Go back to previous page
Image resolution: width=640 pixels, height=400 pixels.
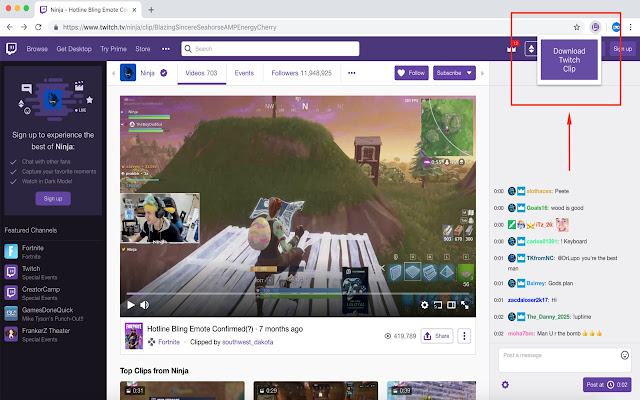click(10, 27)
